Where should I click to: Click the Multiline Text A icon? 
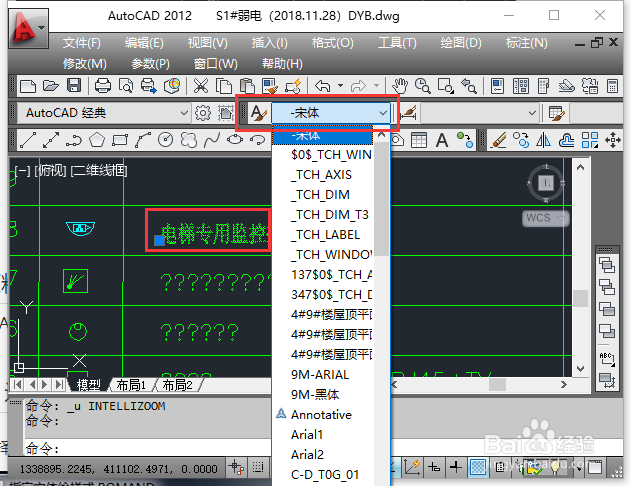tap(442, 140)
